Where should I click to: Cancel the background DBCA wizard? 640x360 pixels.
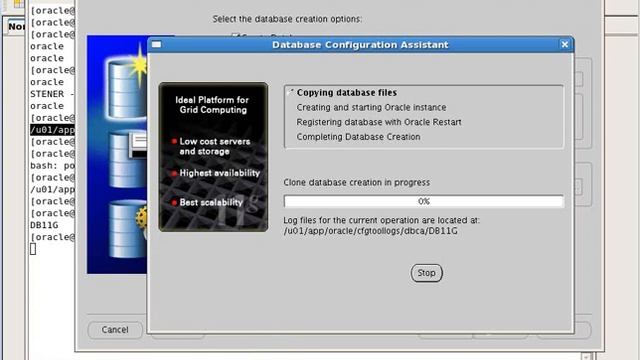coord(115,330)
